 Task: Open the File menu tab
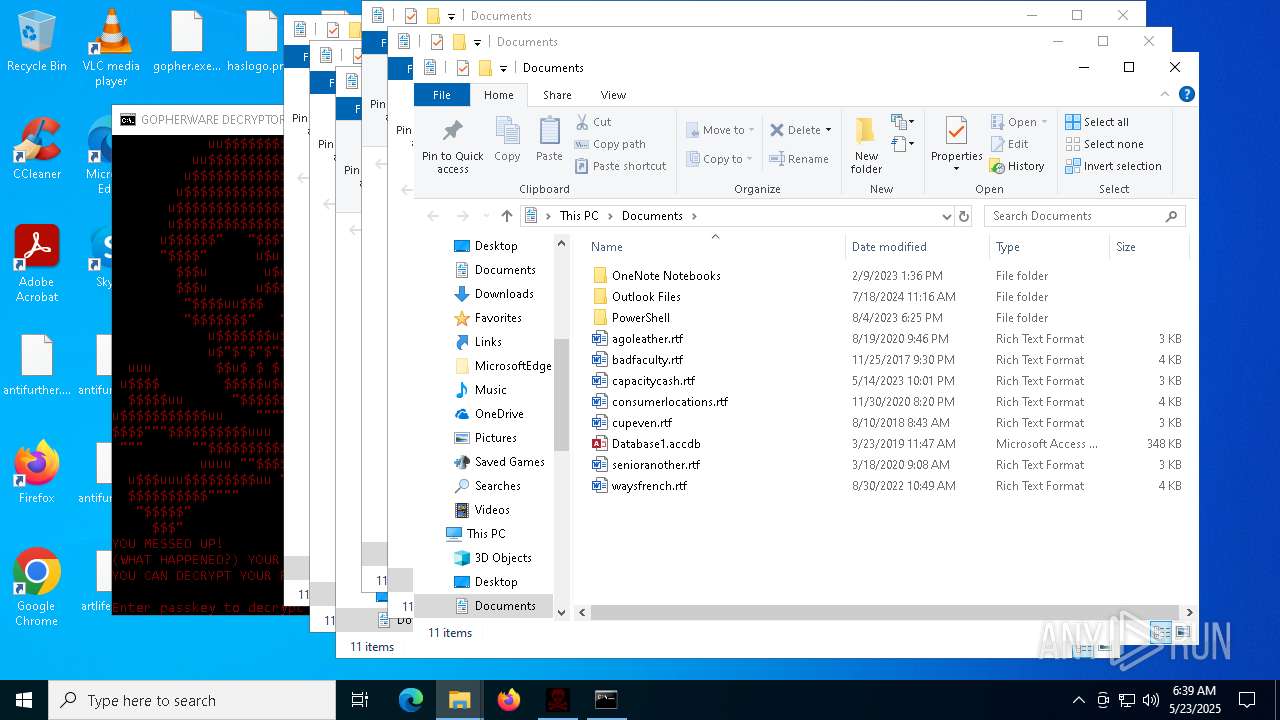(x=441, y=95)
